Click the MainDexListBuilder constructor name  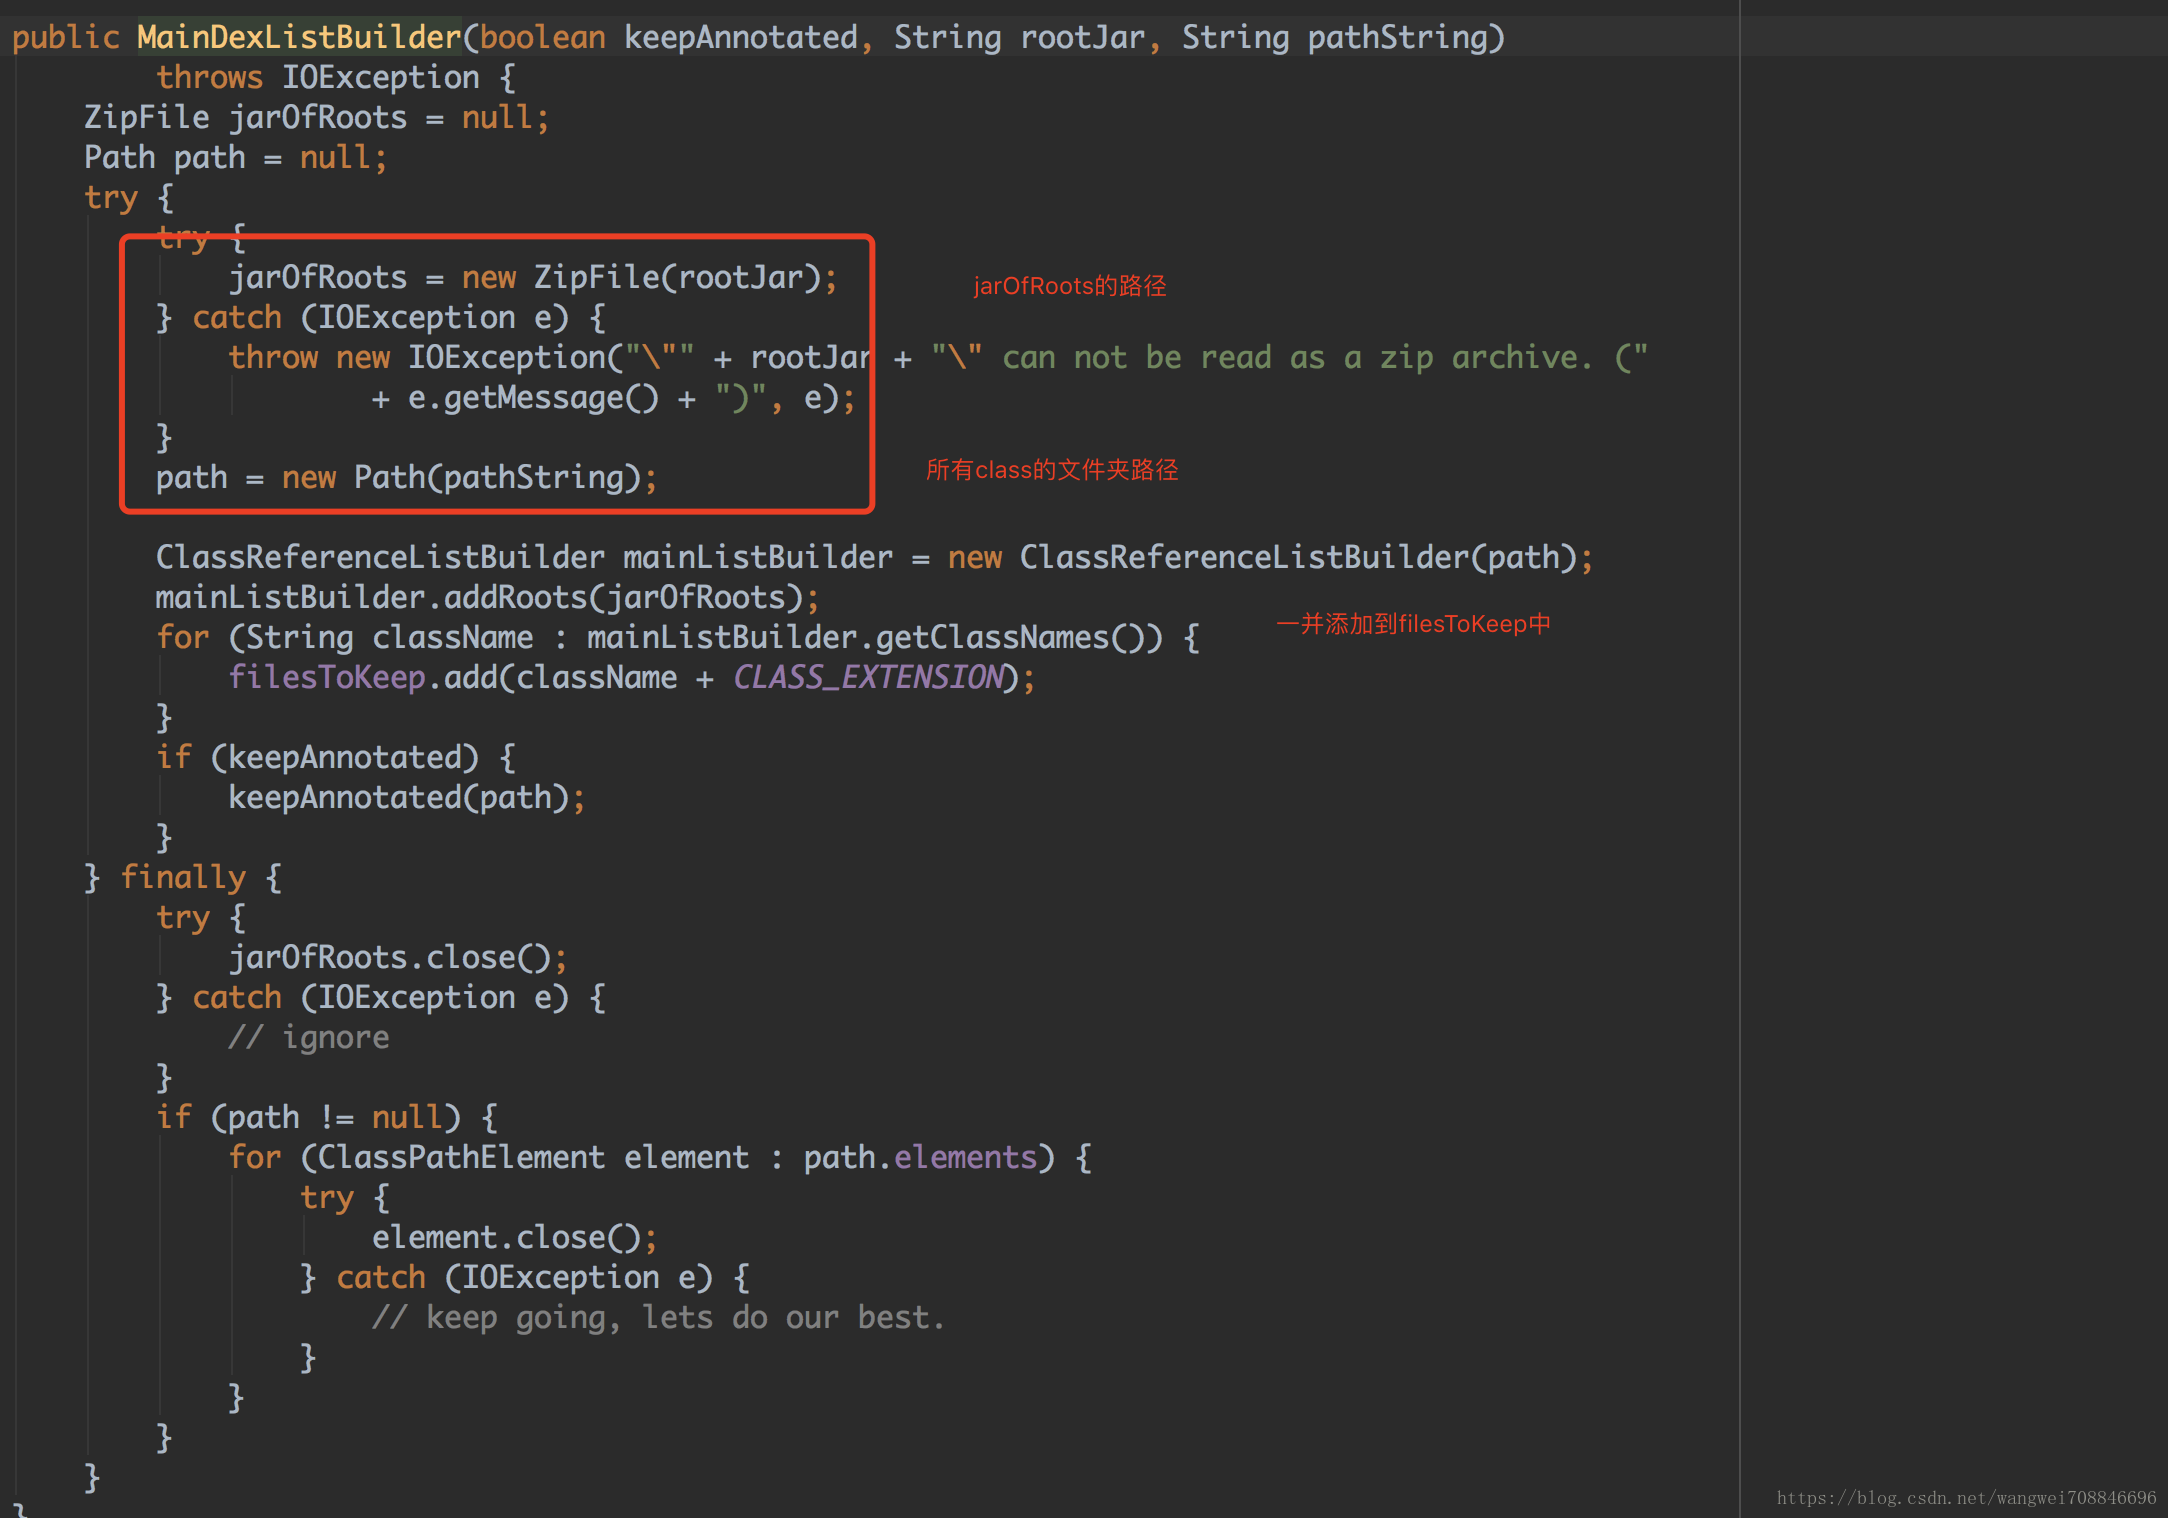[x=298, y=38]
